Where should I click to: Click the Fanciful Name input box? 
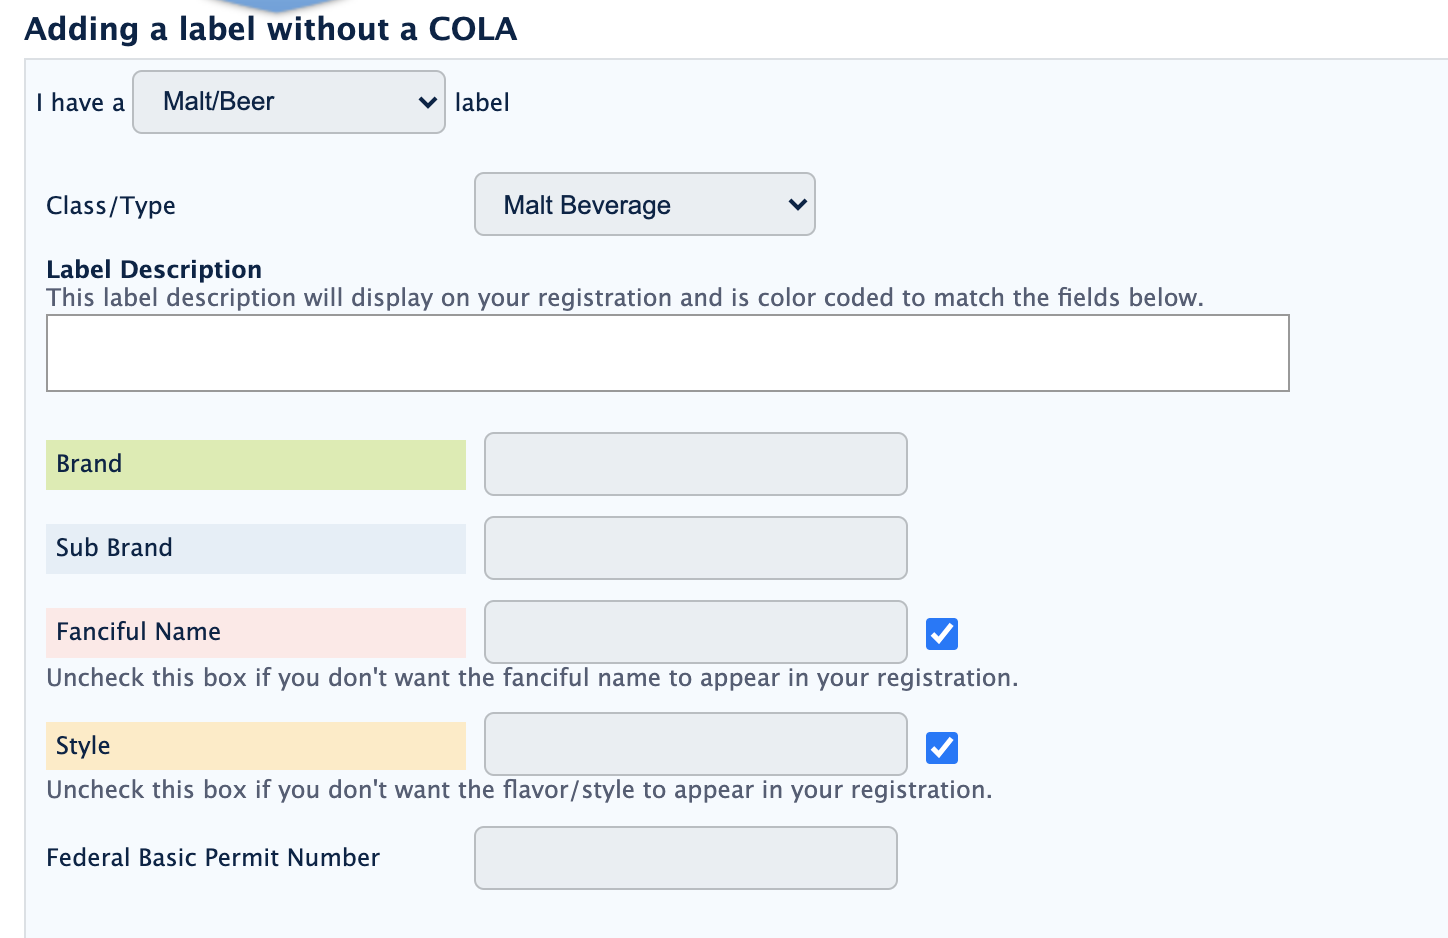[x=695, y=632]
